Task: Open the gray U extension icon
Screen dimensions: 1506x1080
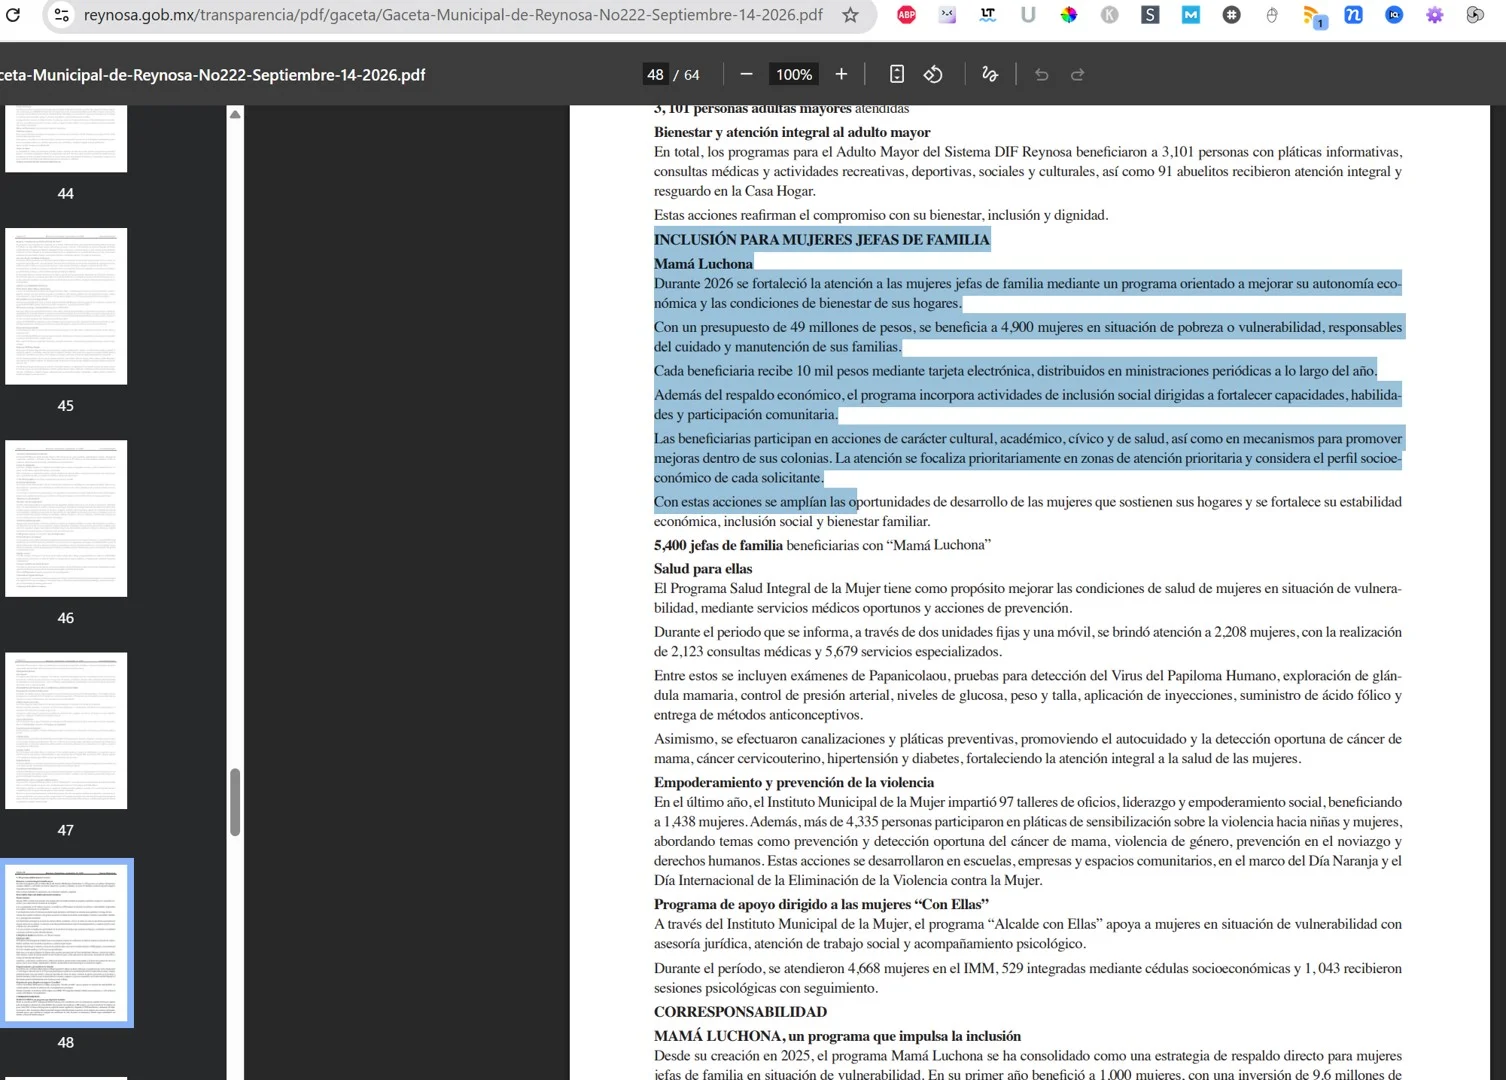Action: click(1028, 15)
